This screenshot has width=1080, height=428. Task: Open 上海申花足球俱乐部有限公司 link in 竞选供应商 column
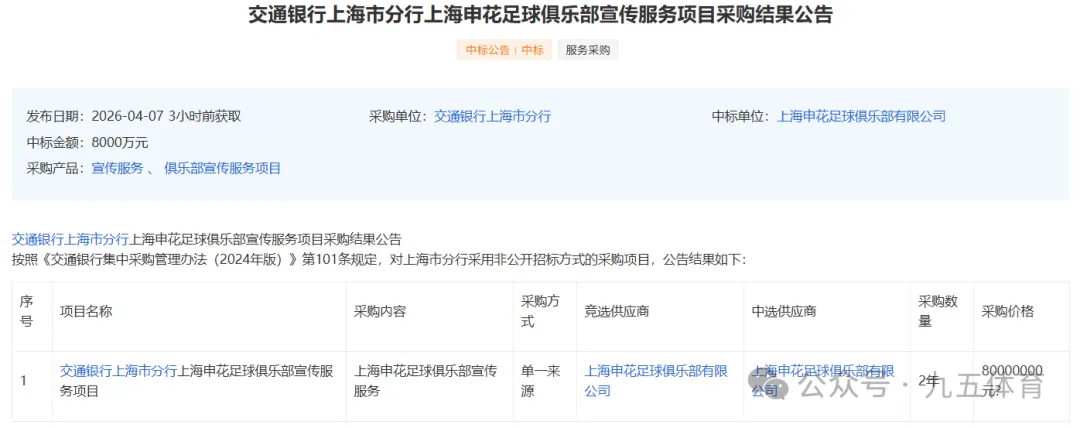pos(656,381)
